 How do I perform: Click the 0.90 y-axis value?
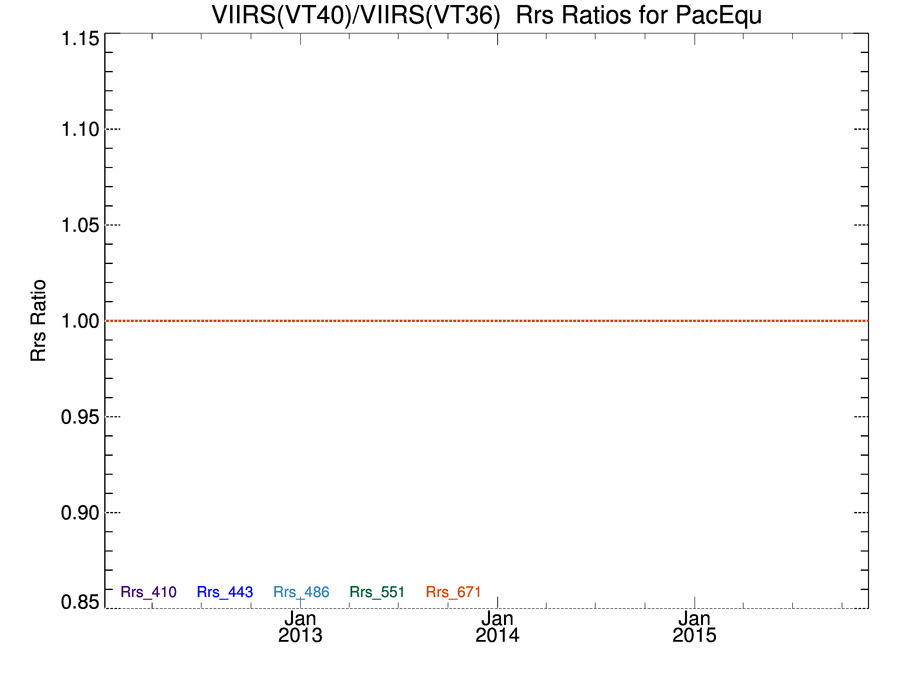click(80, 513)
